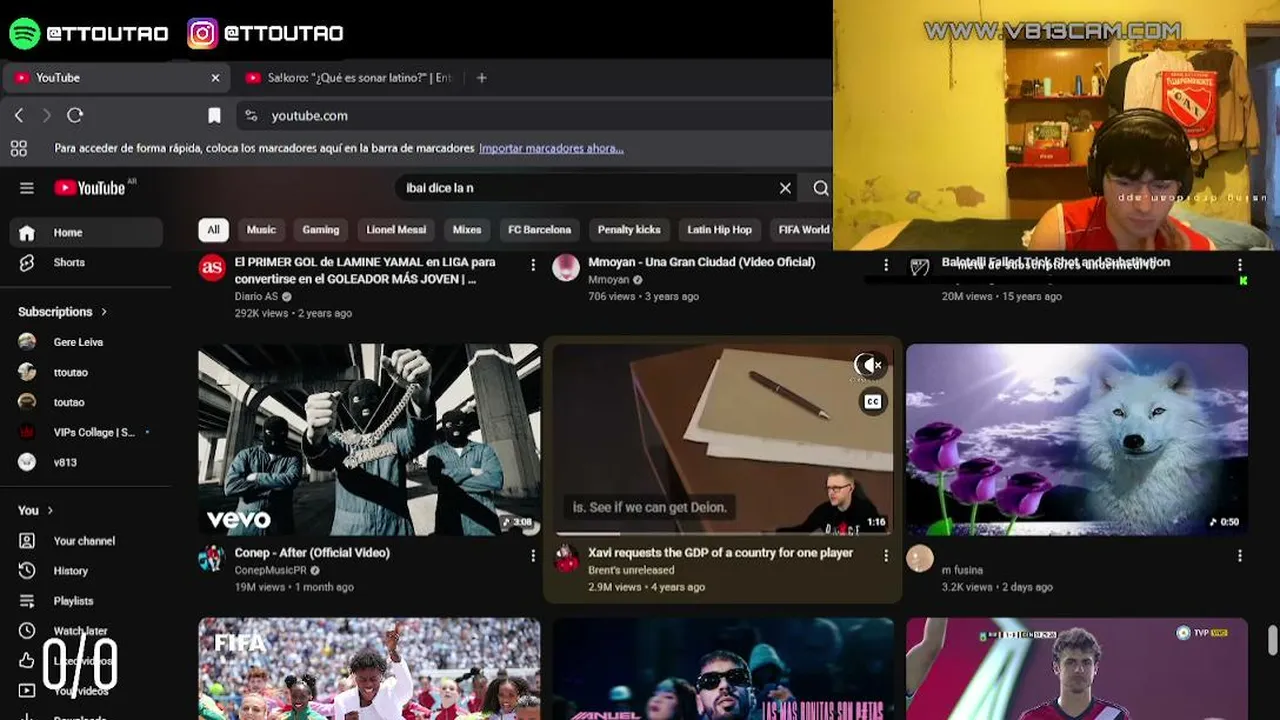1280x720 pixels.
Task: Click the browser address bar showing youtube.com
Action: tap(535, 116)
